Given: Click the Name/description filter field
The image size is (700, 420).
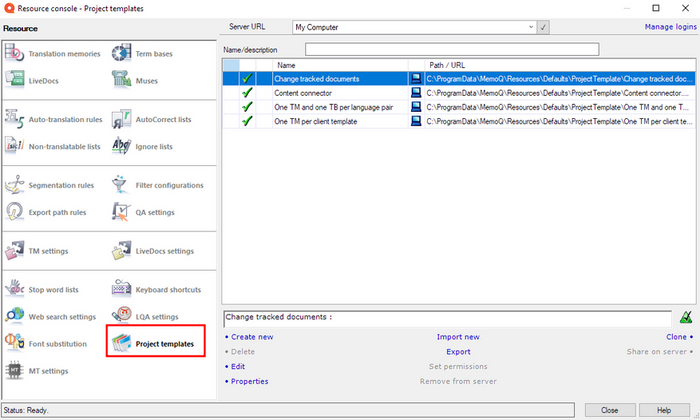Looking at the screenshot, I should [x=452, y=50].
